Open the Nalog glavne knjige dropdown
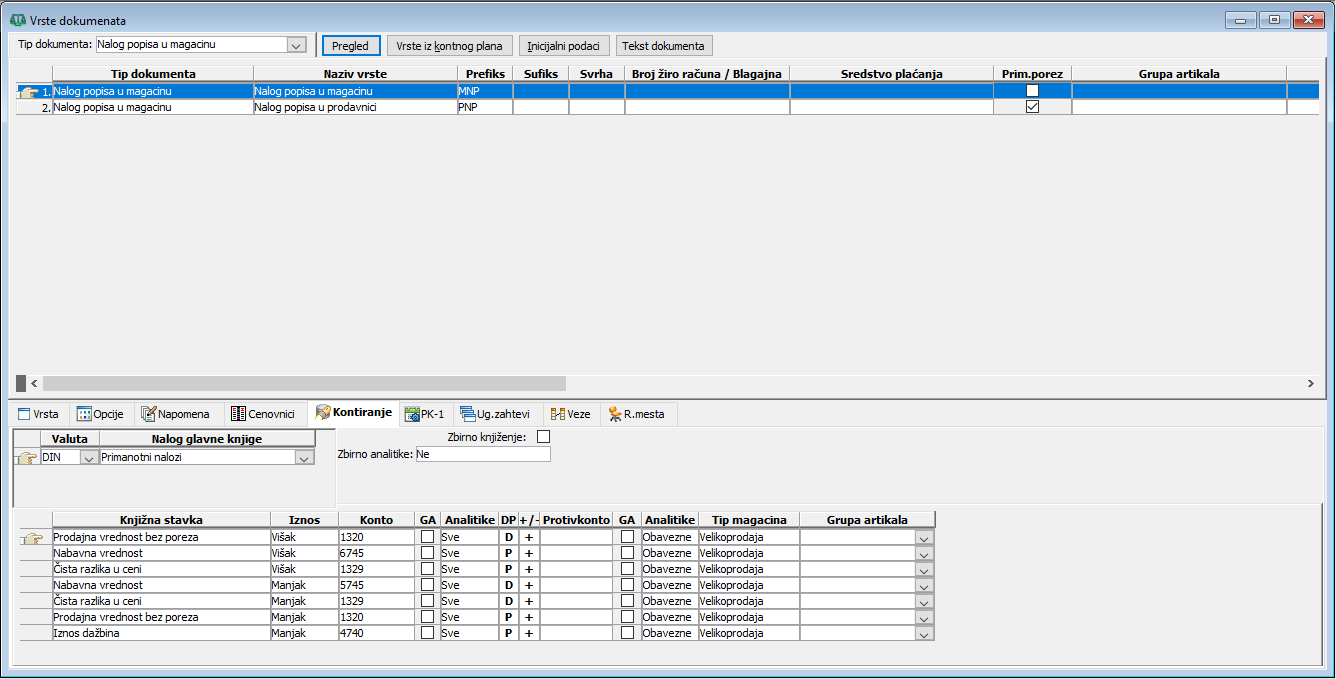Screen dimensions: 1336x679 (304, 458)
